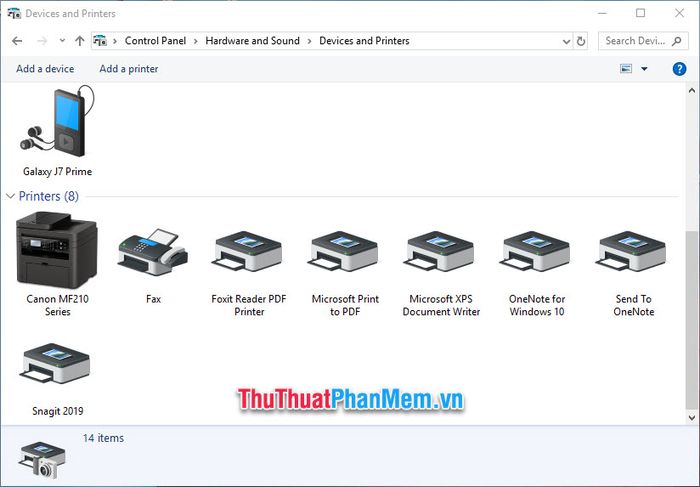This screenshot has height=487, width=700.
Task: Maximize the Devices and Printers window
Action: (641, 13)
